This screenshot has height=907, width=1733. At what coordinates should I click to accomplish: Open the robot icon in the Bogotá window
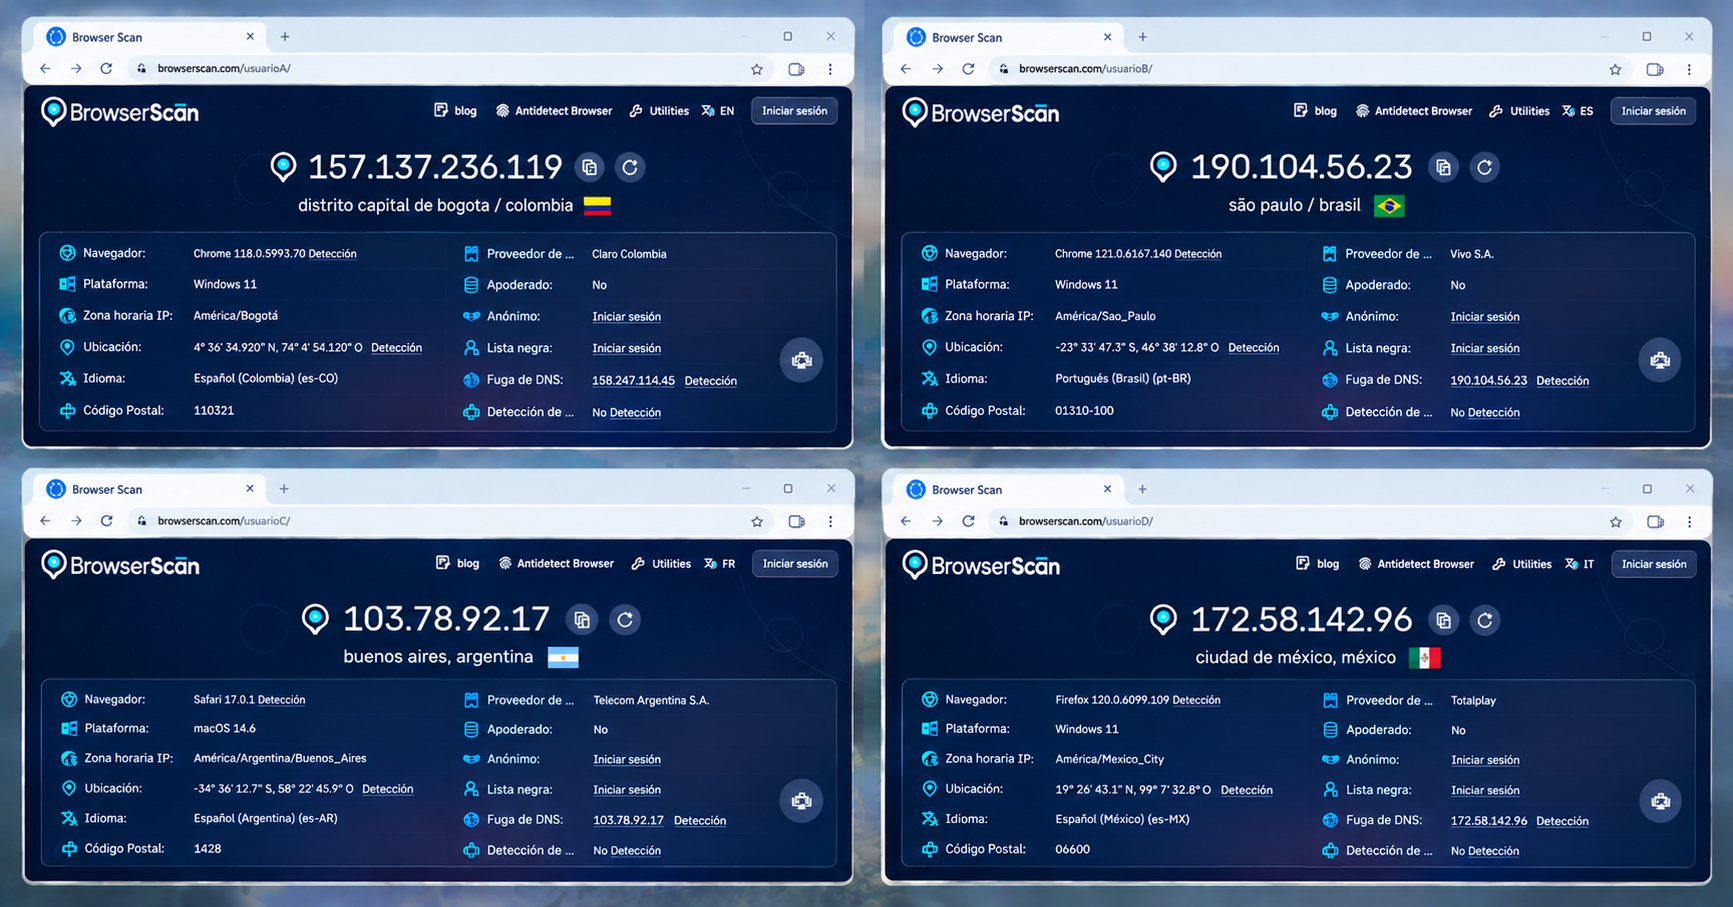(x=801, y=360)
